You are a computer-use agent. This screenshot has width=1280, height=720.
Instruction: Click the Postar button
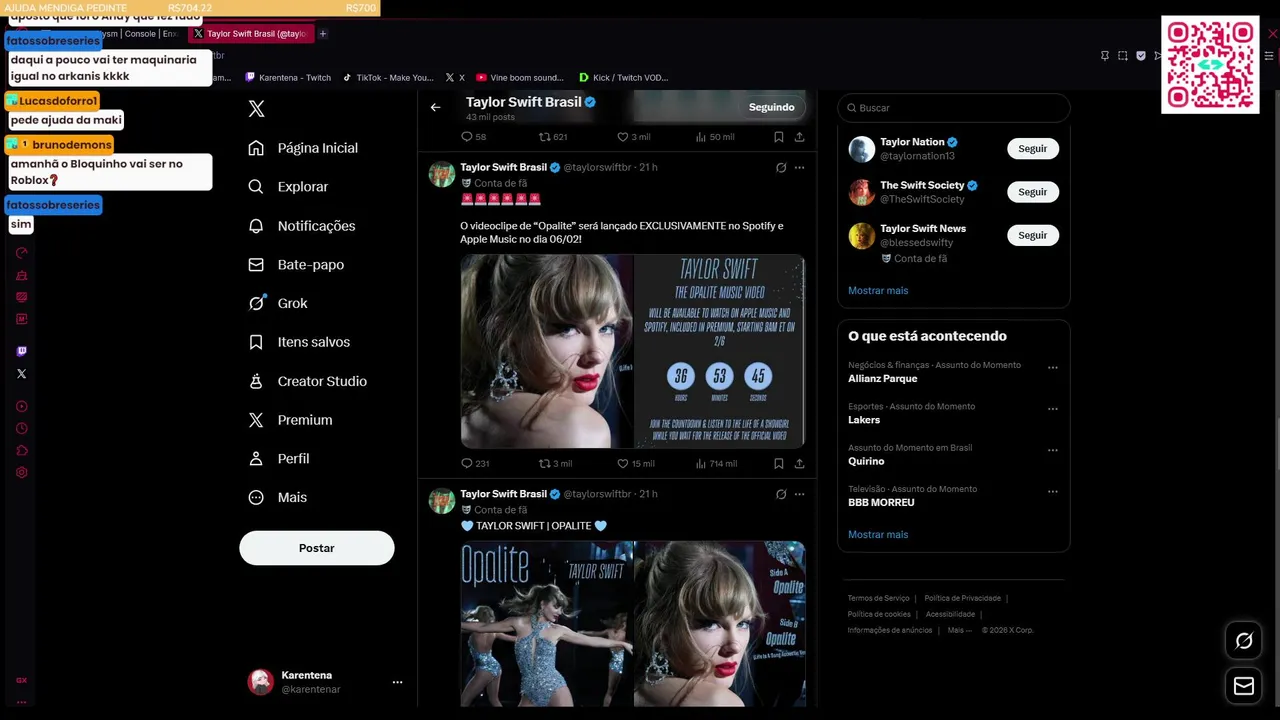tap(317, 548)
